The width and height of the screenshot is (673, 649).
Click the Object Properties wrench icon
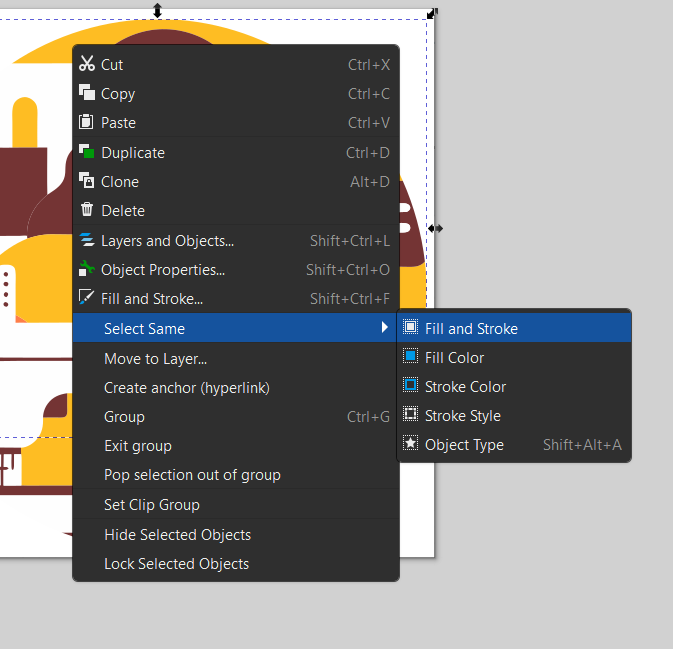point(87,269)
